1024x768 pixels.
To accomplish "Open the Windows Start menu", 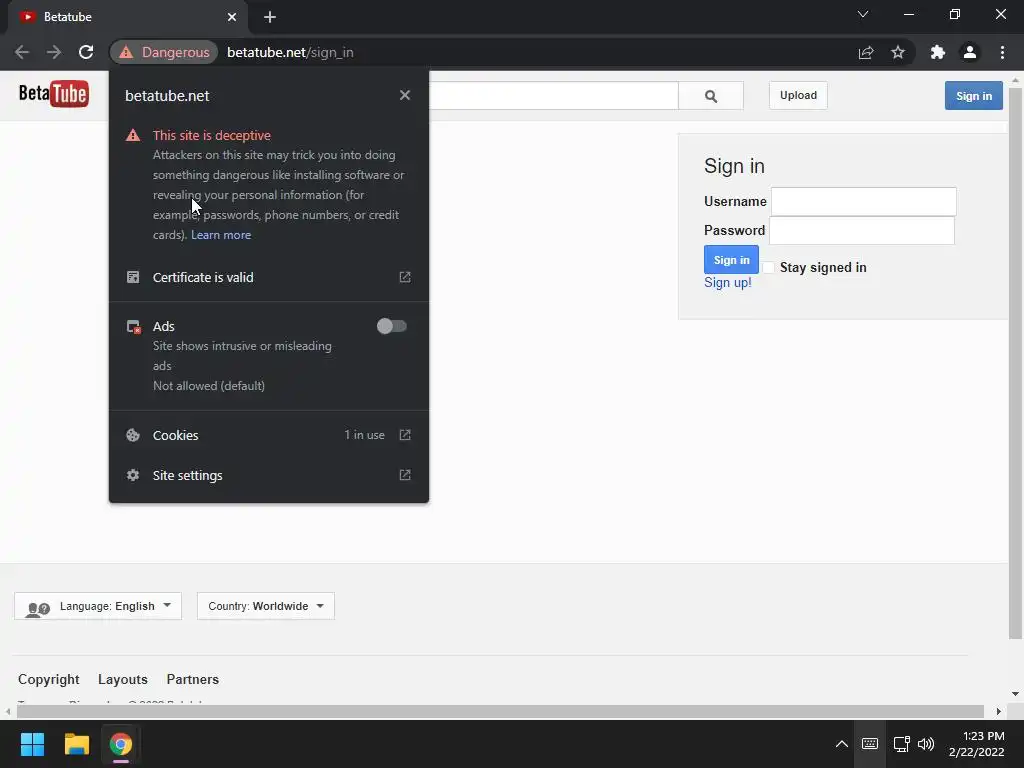I will pyautogui.click(x=32, y=744).
